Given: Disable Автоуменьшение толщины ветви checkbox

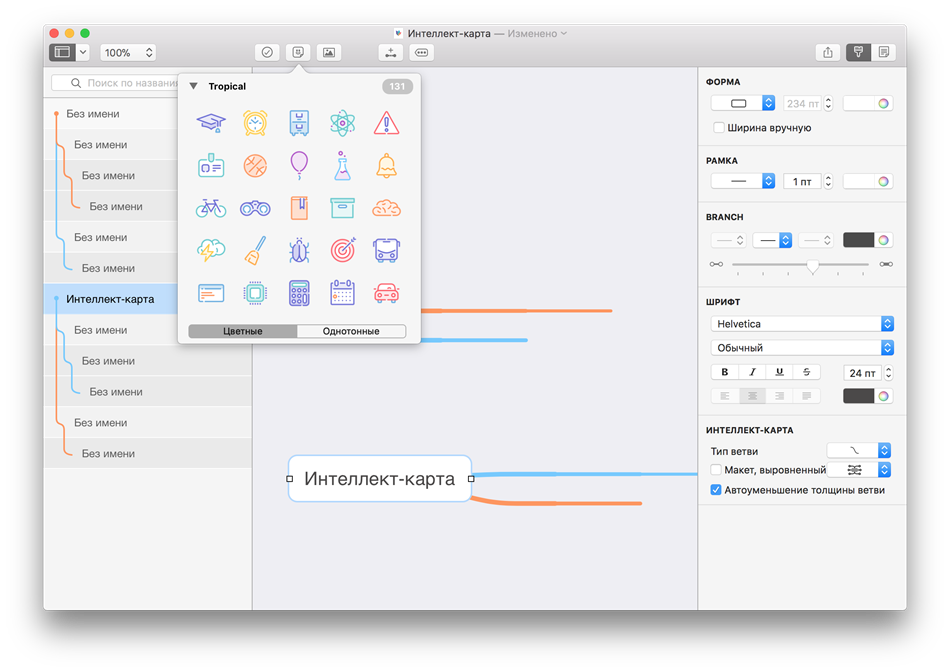Looking at the screenshot, I should pyautogui.click(x=716, y=490).
